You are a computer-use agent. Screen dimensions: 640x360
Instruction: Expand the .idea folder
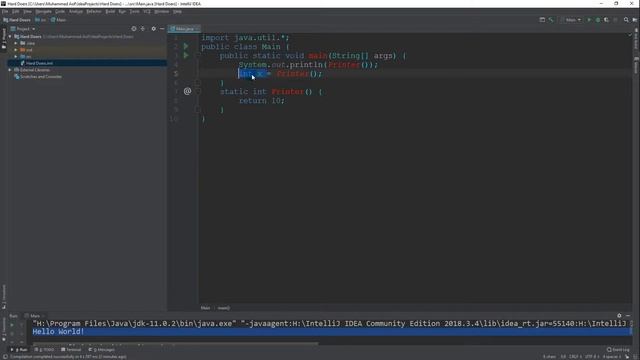pyautogui.click(x=16, y=43)
